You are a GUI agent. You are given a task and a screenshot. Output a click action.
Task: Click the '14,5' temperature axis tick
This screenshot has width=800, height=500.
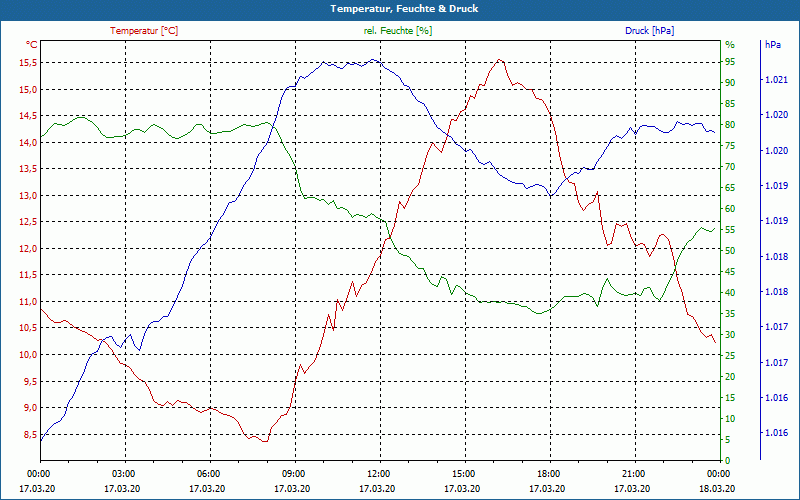[x=28, y=116]
